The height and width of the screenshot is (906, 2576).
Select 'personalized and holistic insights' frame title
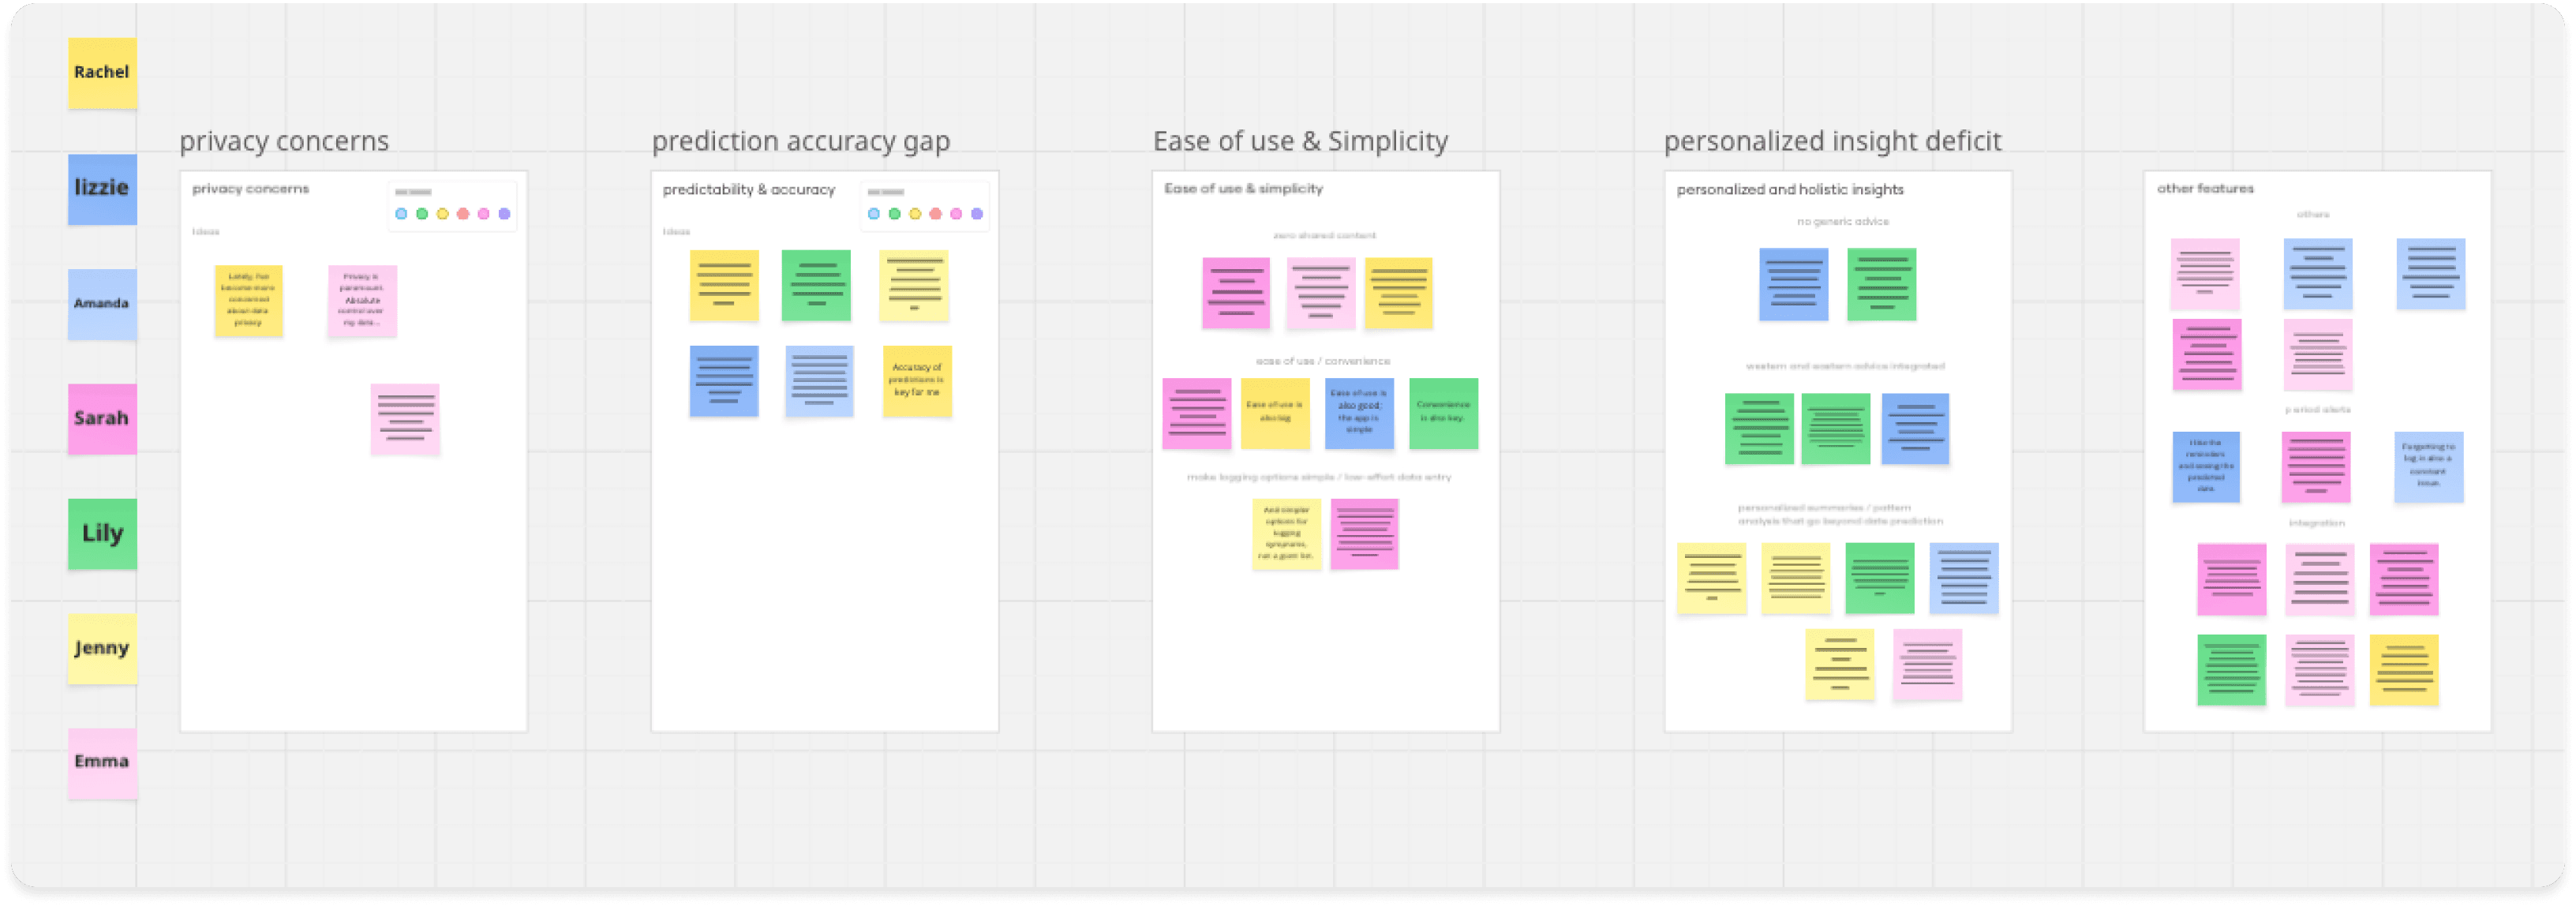coord(1789,189)
